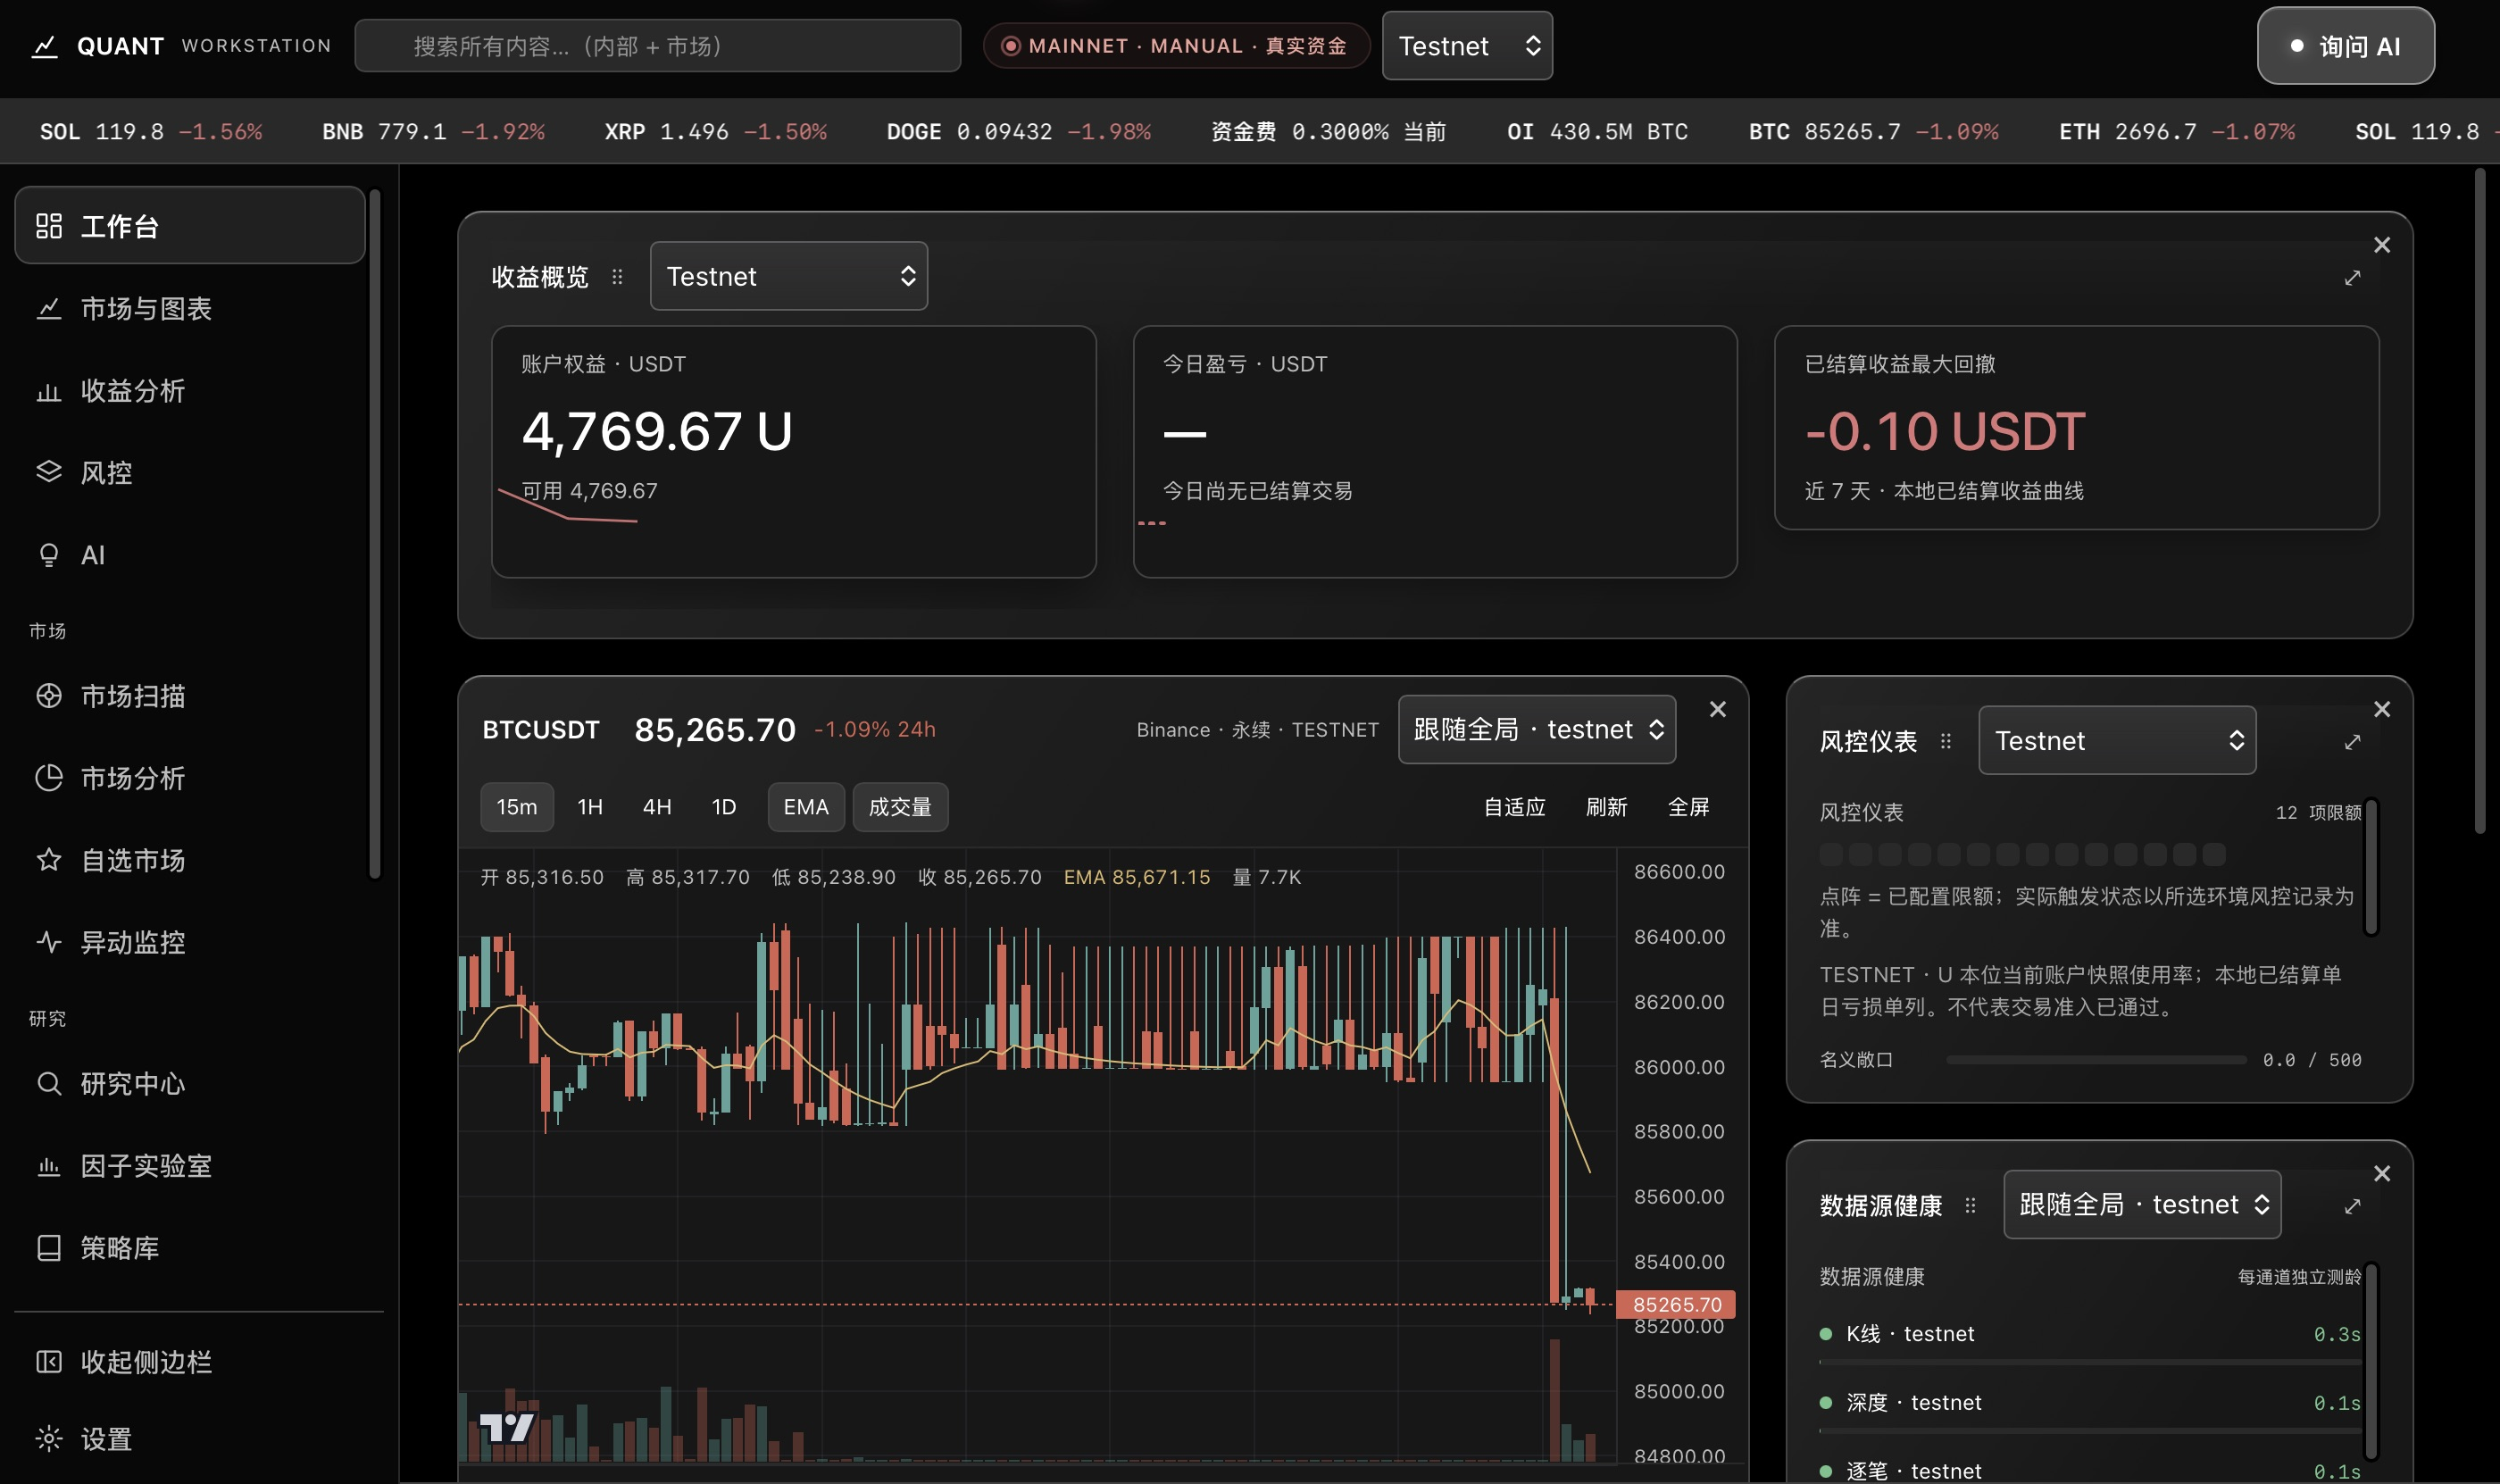Viewport: 2500px width, 1484px height.
Task: Expand the 收益概览 panel with the arrow icon
Action: pyautogui.click(x=2352, y=278)
